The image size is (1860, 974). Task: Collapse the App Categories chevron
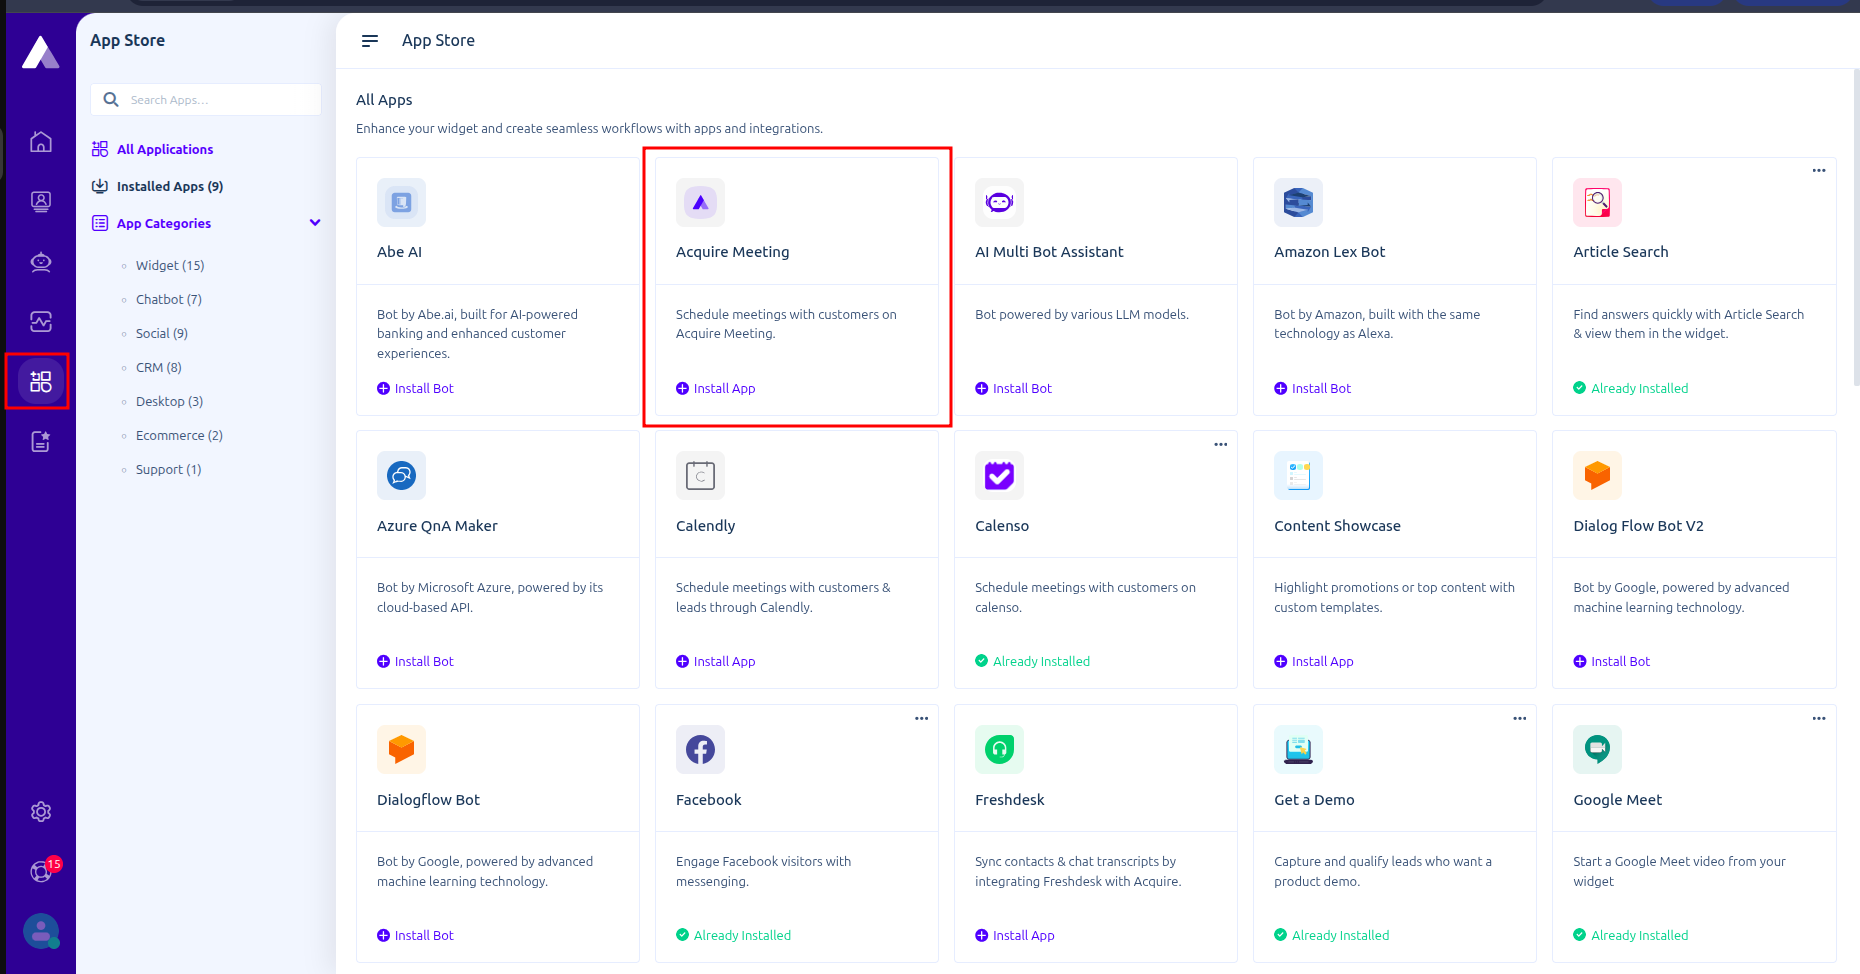[315, 223]
